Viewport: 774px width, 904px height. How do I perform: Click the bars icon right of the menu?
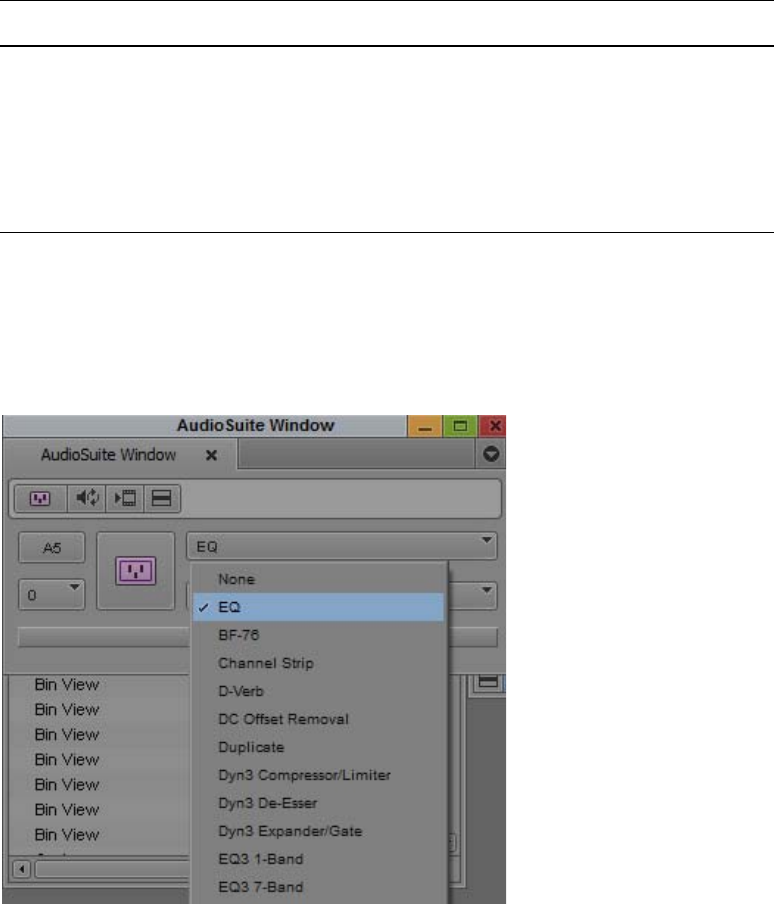[488, 682]
